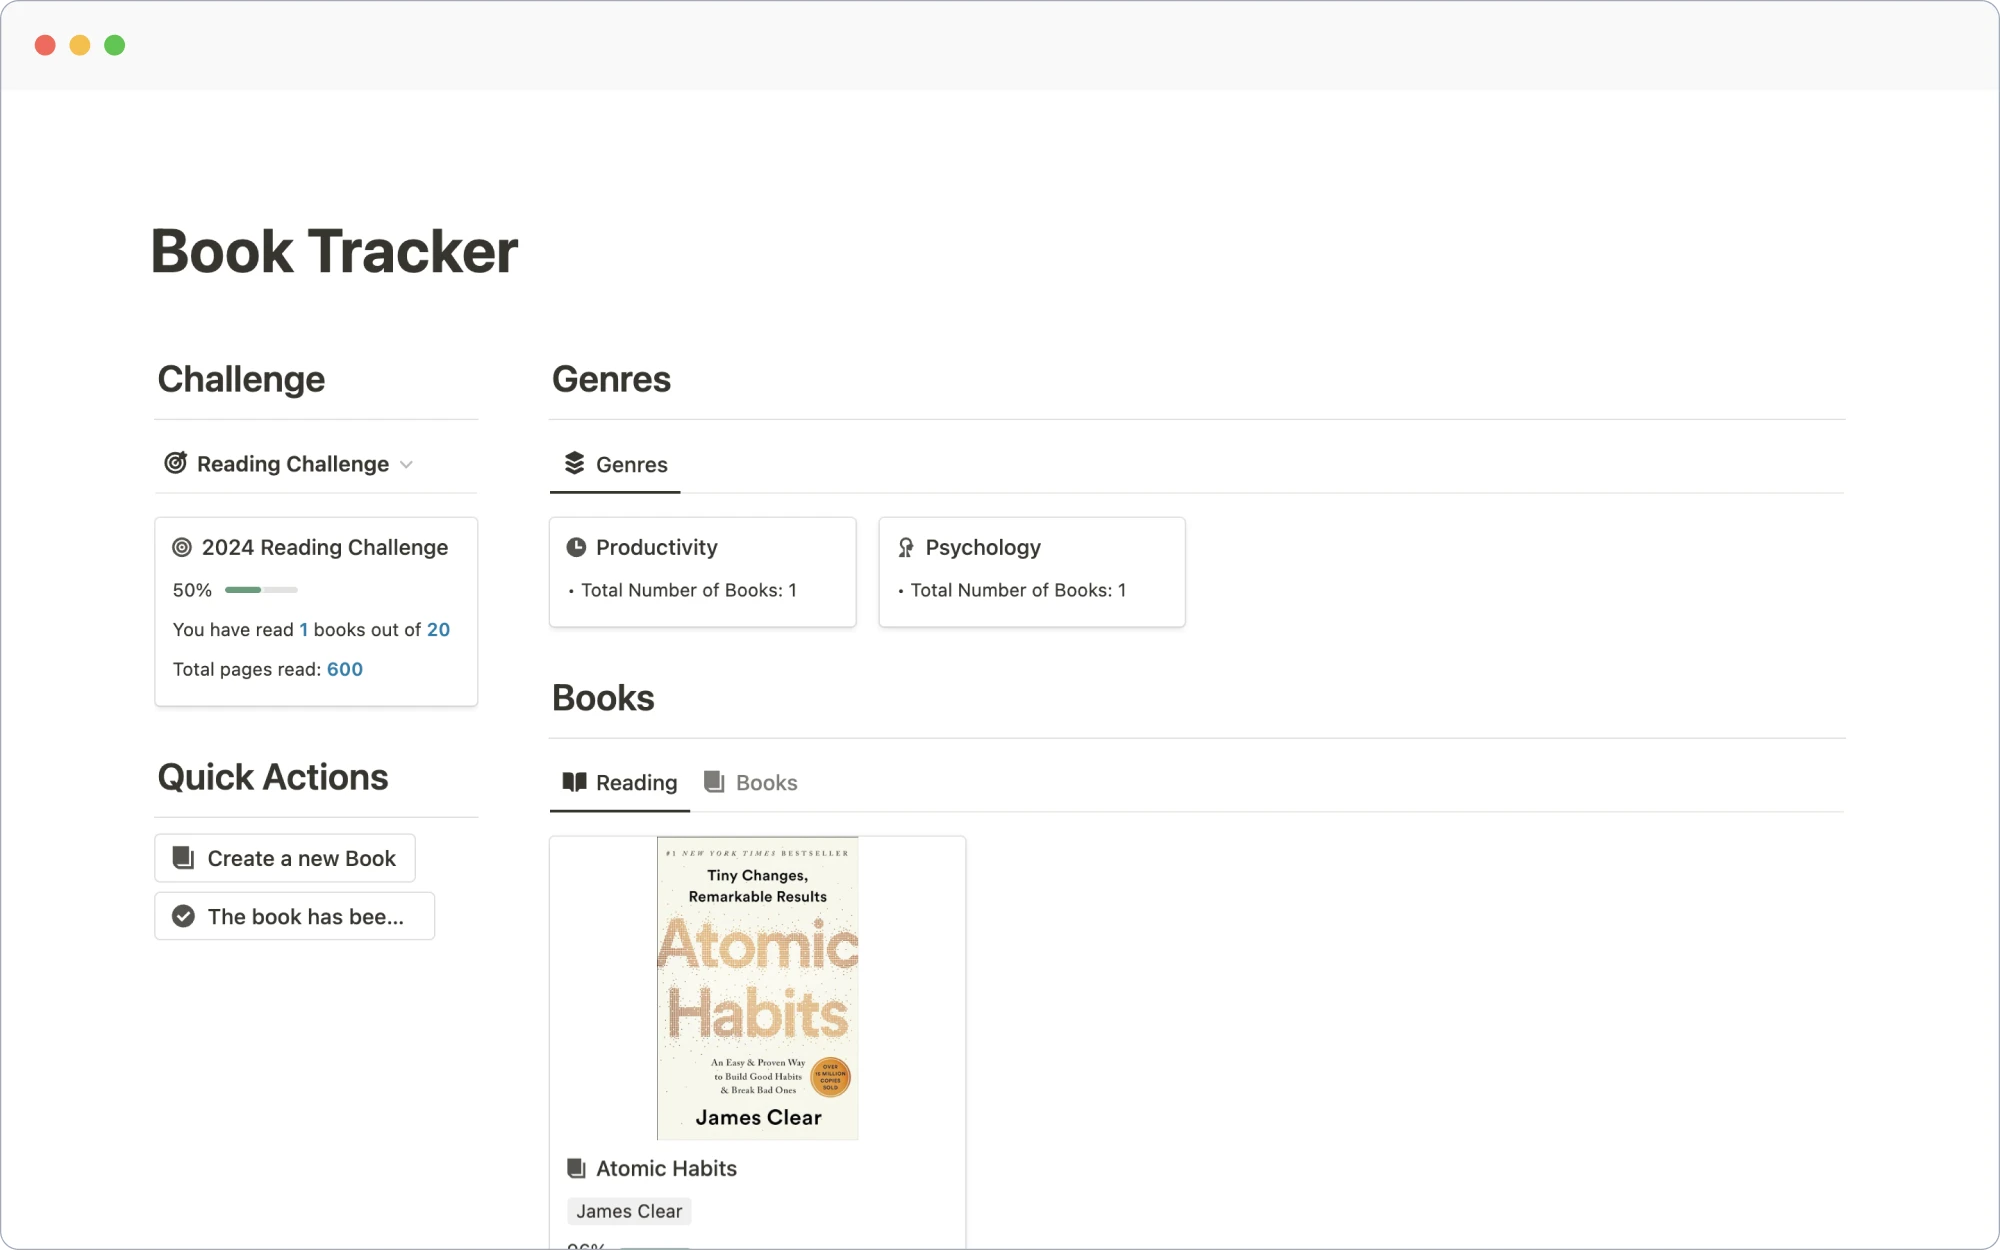Click the Create a new Book page icon
The height and width of the screenshot is (1250, 2000).
pos(183,857)
